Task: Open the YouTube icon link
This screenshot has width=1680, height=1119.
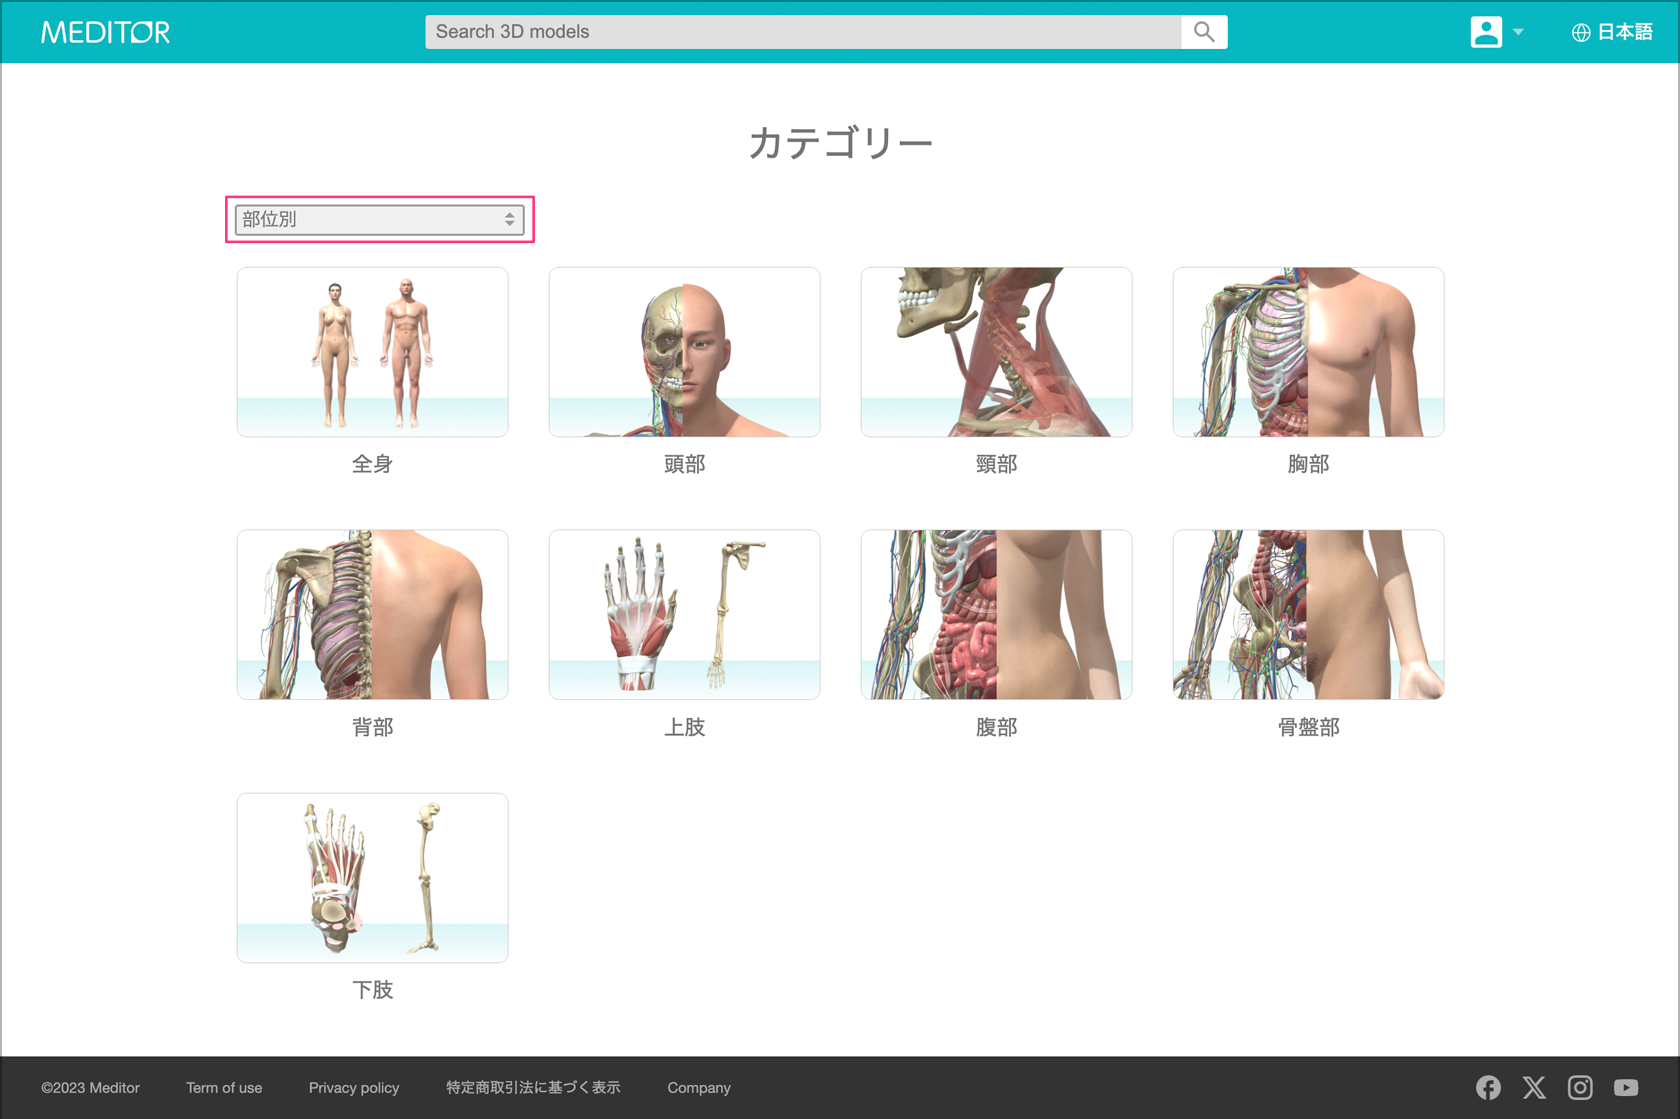Action: 1626,1087
